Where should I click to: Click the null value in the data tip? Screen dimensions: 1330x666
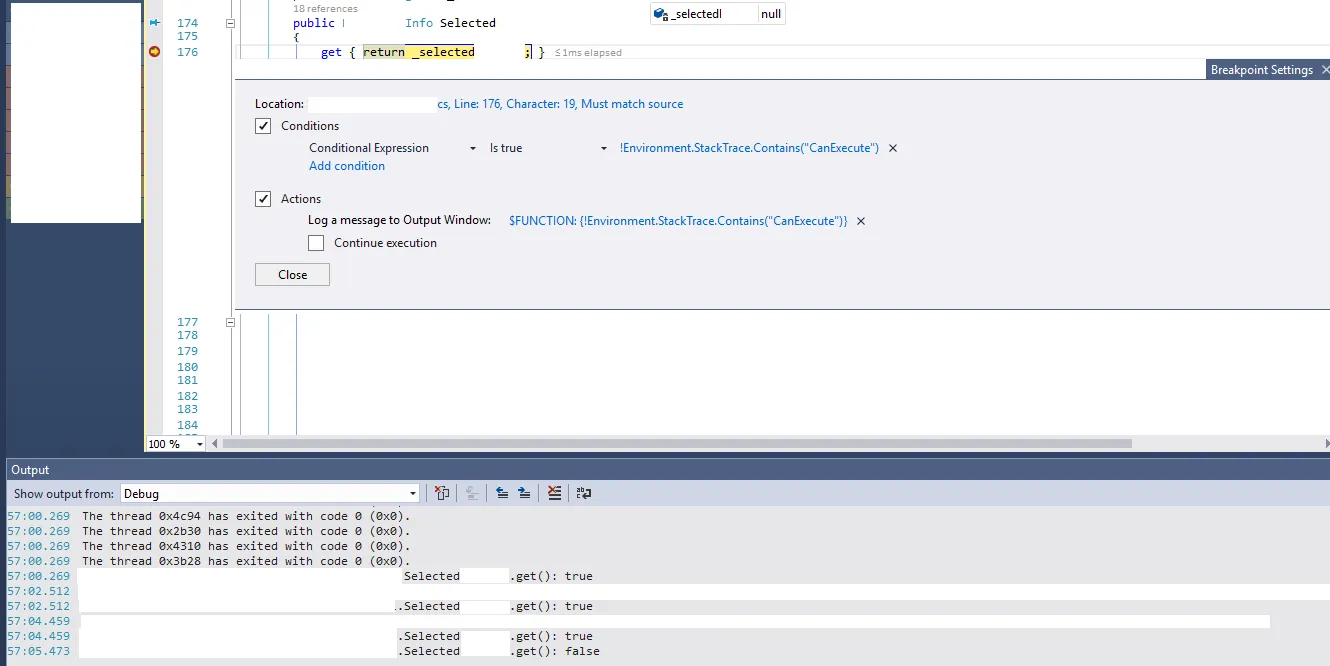[x=771, y=14]
